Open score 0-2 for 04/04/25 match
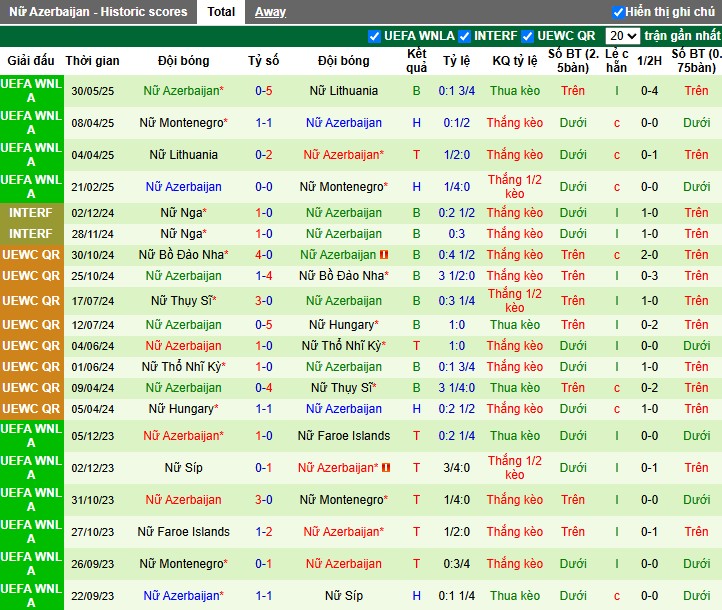 (264, 155)
